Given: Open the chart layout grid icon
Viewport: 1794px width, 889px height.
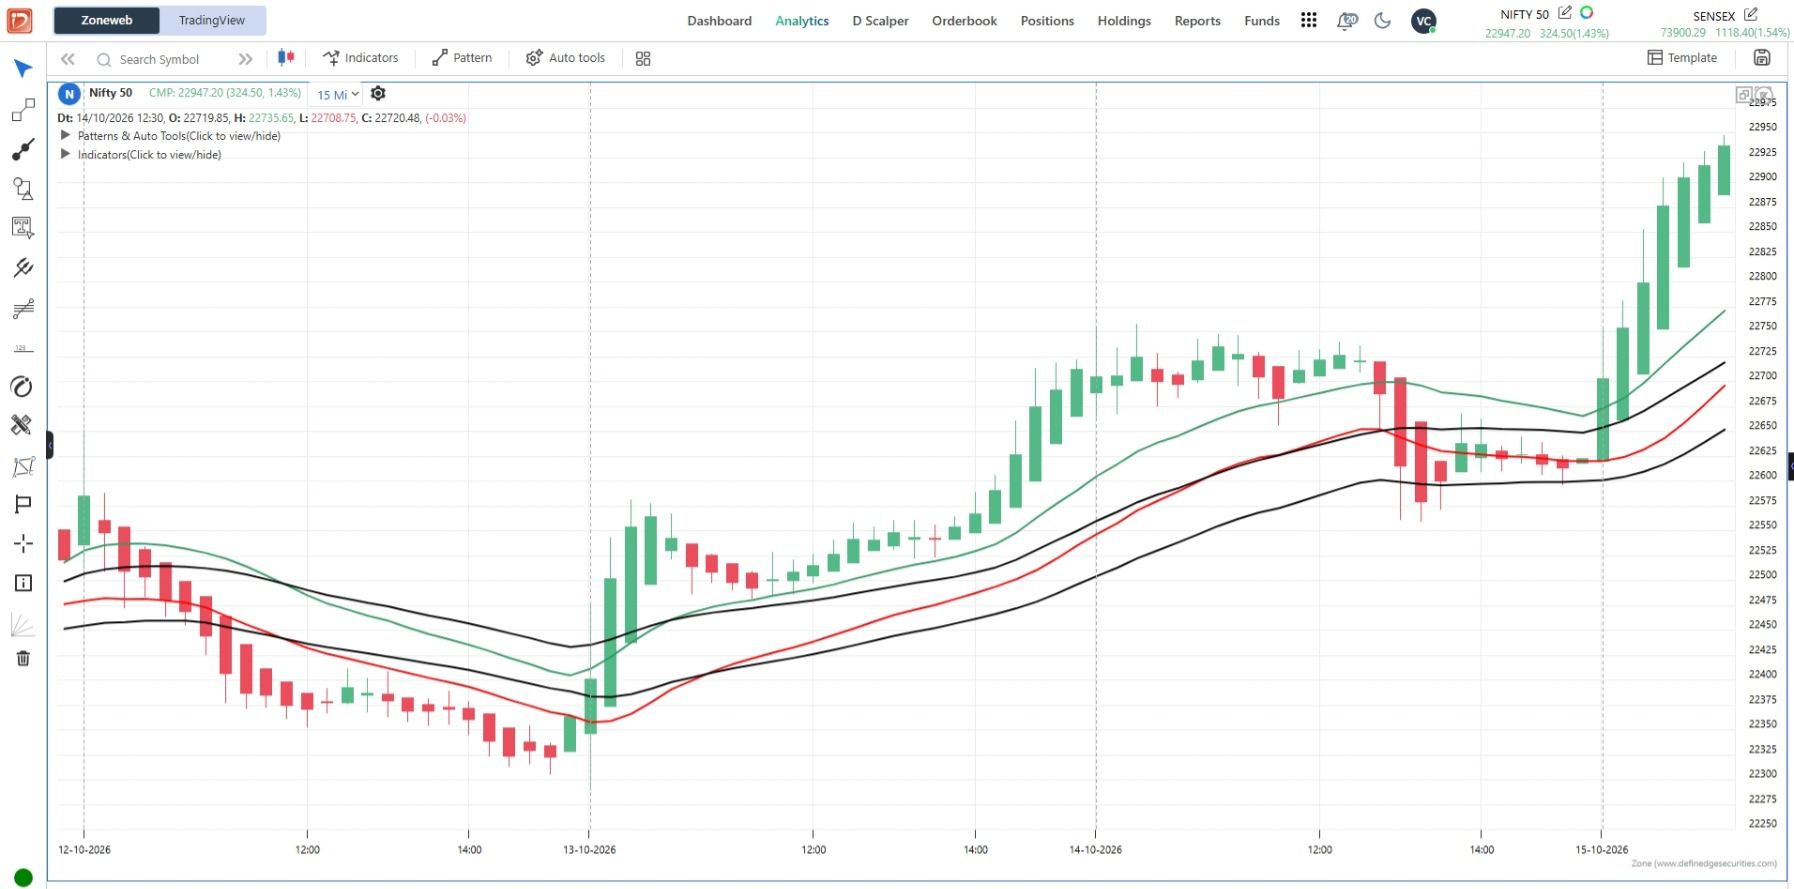Looking at the screenshot, I should pos(643,59).
